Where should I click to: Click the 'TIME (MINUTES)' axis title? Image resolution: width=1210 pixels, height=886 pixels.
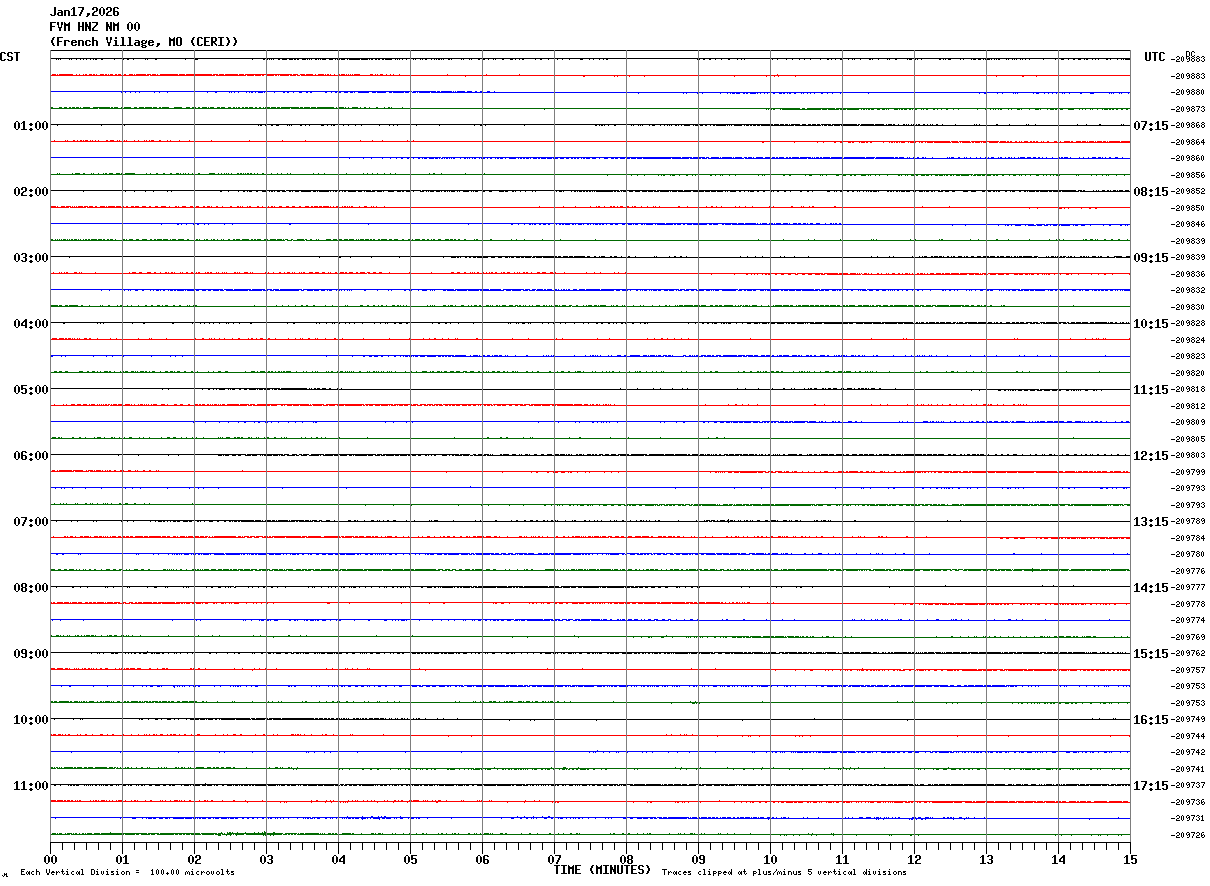[x=602, y=870]
